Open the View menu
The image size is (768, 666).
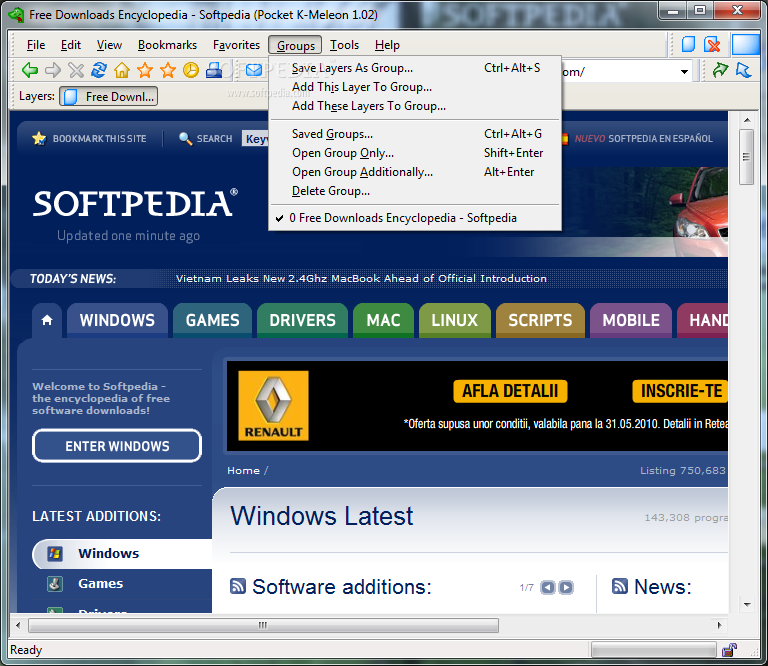(109, 45)
